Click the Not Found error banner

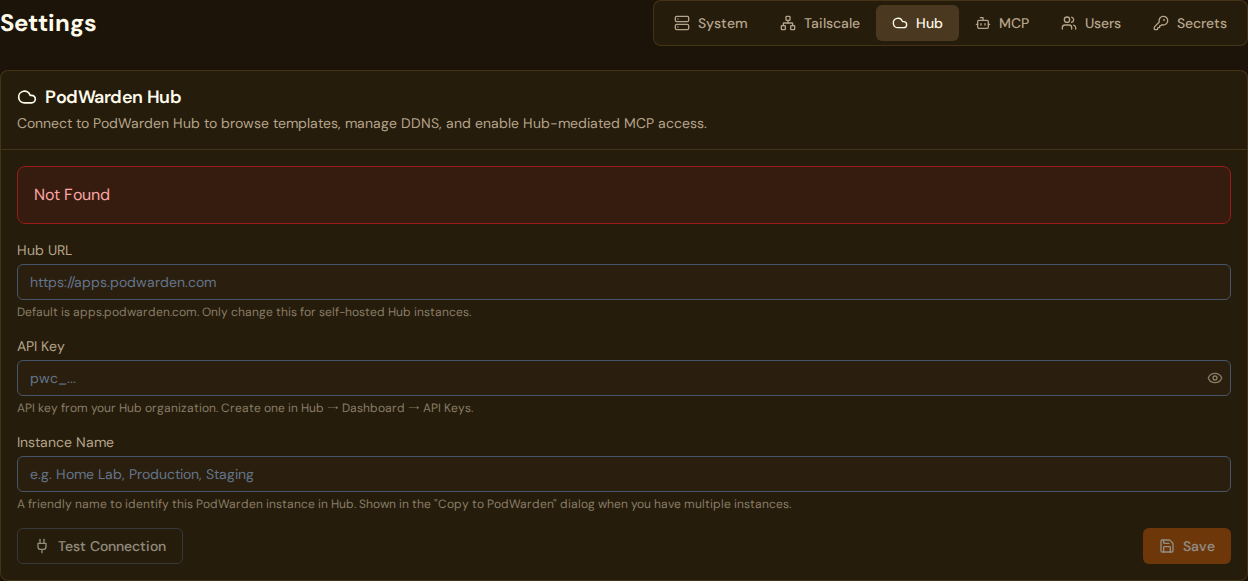[624, 194]
